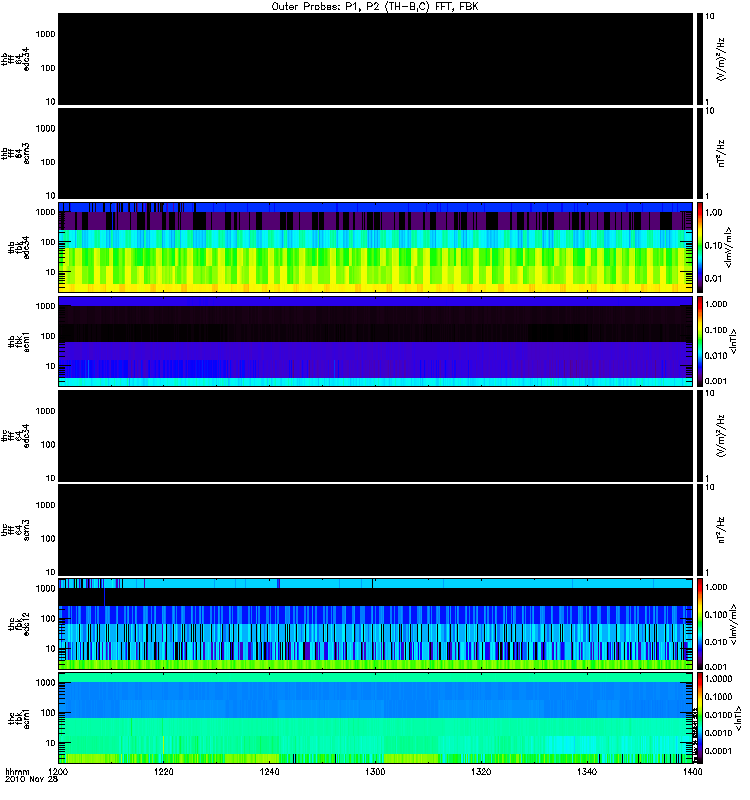The image size is (750, 800).
Task: Click the thb fbk edc34 rainbow color bar
Action: (700, 247)
